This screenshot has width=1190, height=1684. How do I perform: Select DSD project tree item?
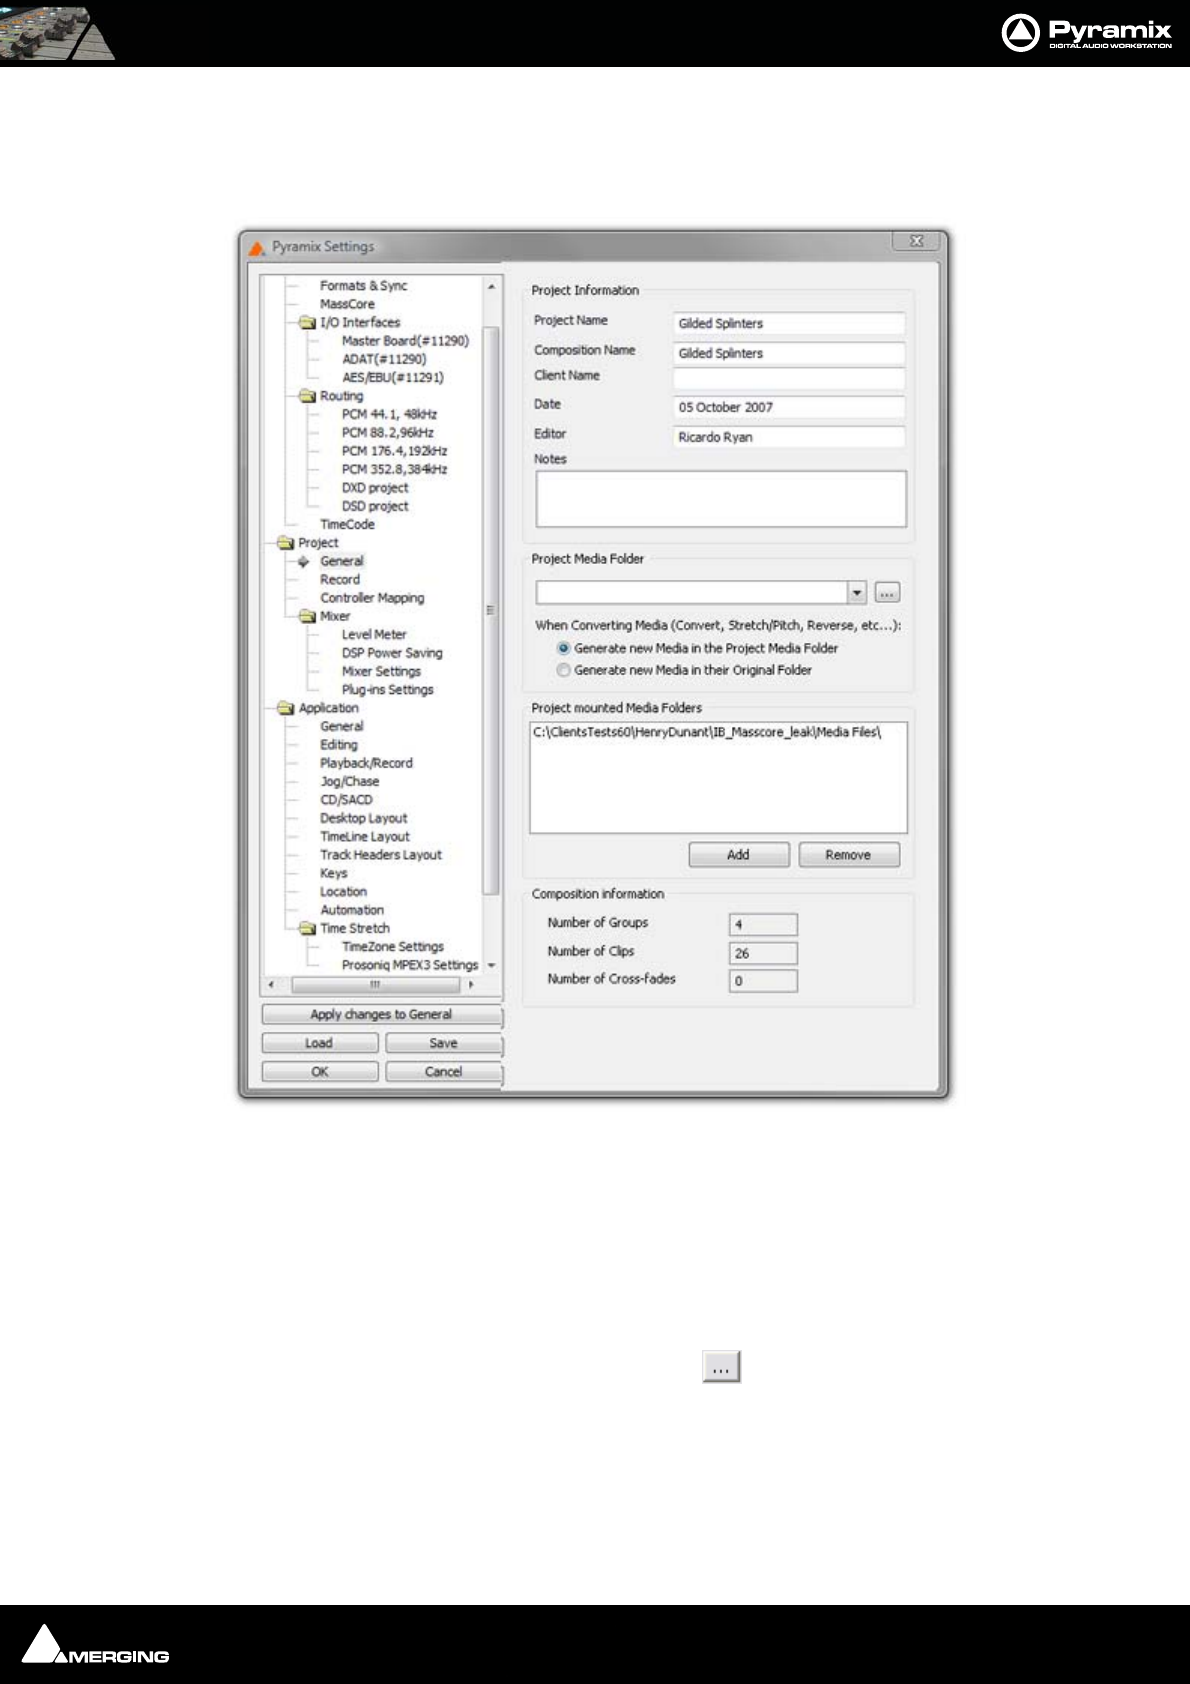[x=375, y=506]
